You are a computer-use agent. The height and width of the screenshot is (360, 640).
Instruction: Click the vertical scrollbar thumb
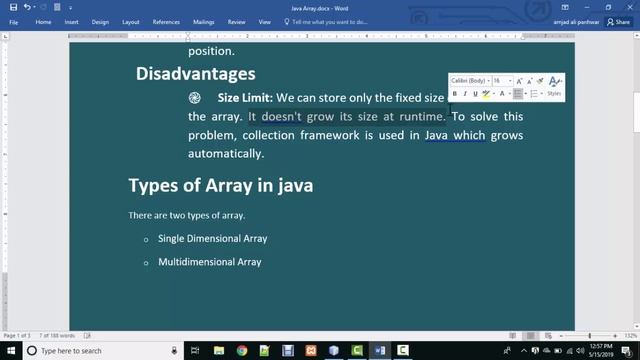tap(636, 112)
